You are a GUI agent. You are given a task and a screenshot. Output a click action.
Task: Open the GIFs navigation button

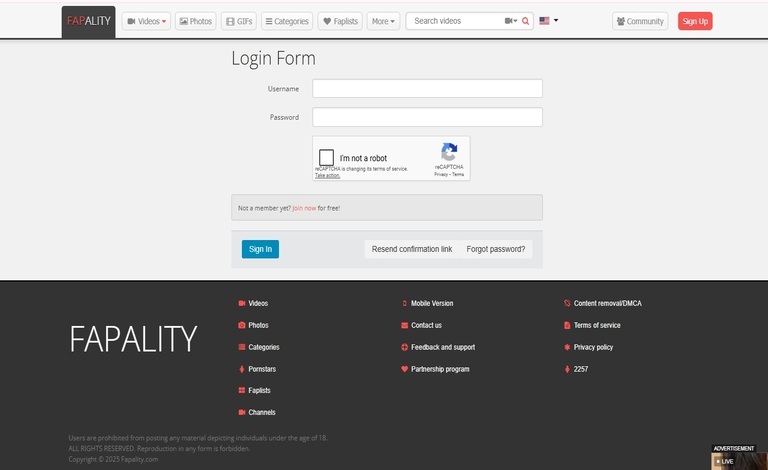[238, 21]
